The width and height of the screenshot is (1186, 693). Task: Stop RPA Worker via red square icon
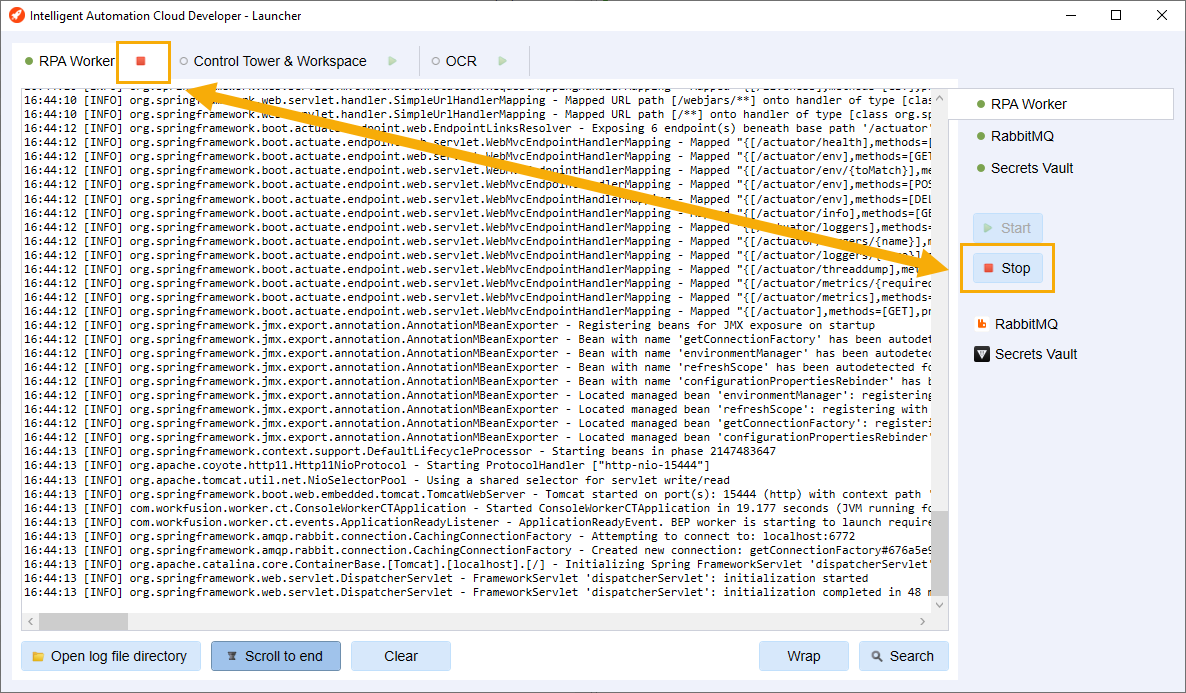pyautogui.click(x=141, y=61)
